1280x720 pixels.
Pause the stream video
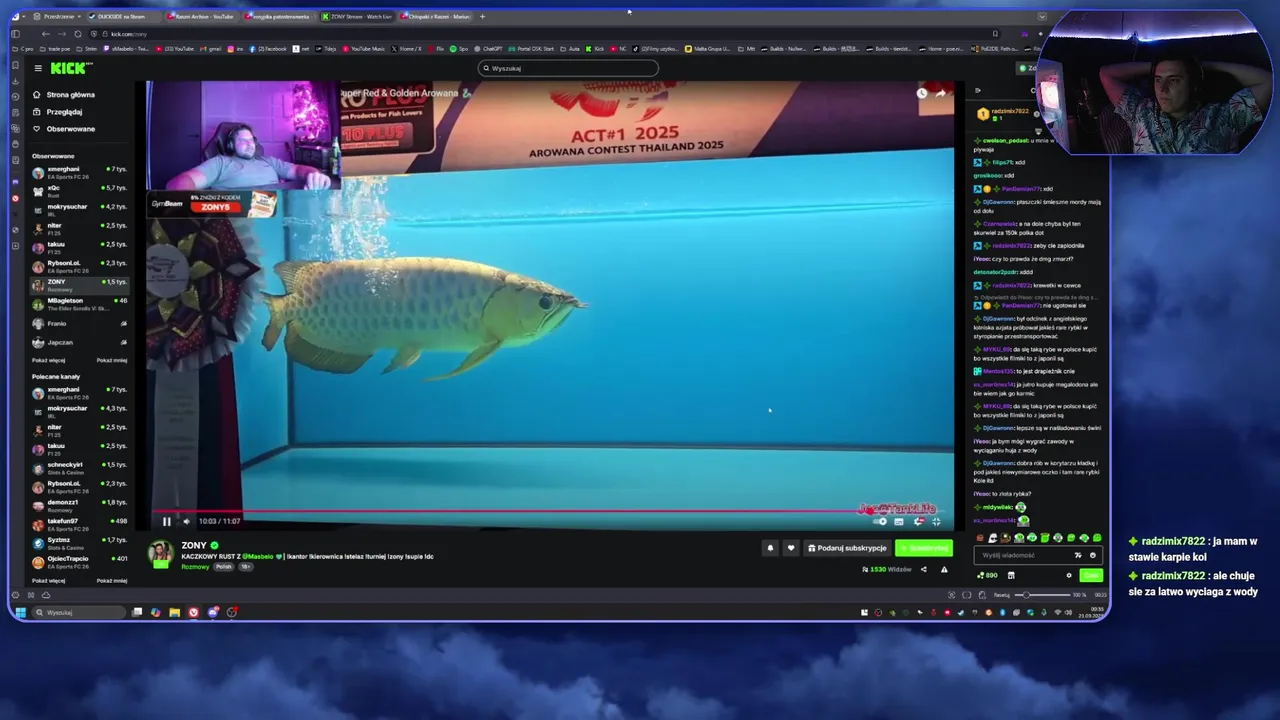(x=167, y=521)
